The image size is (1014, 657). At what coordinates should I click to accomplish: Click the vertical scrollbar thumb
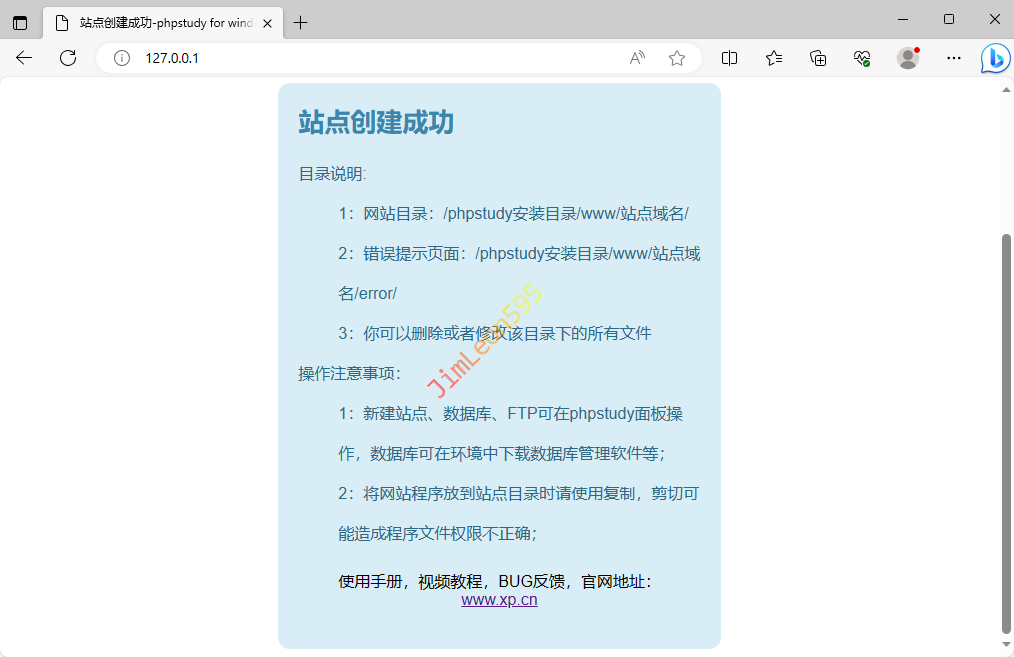pos(1006,430)
